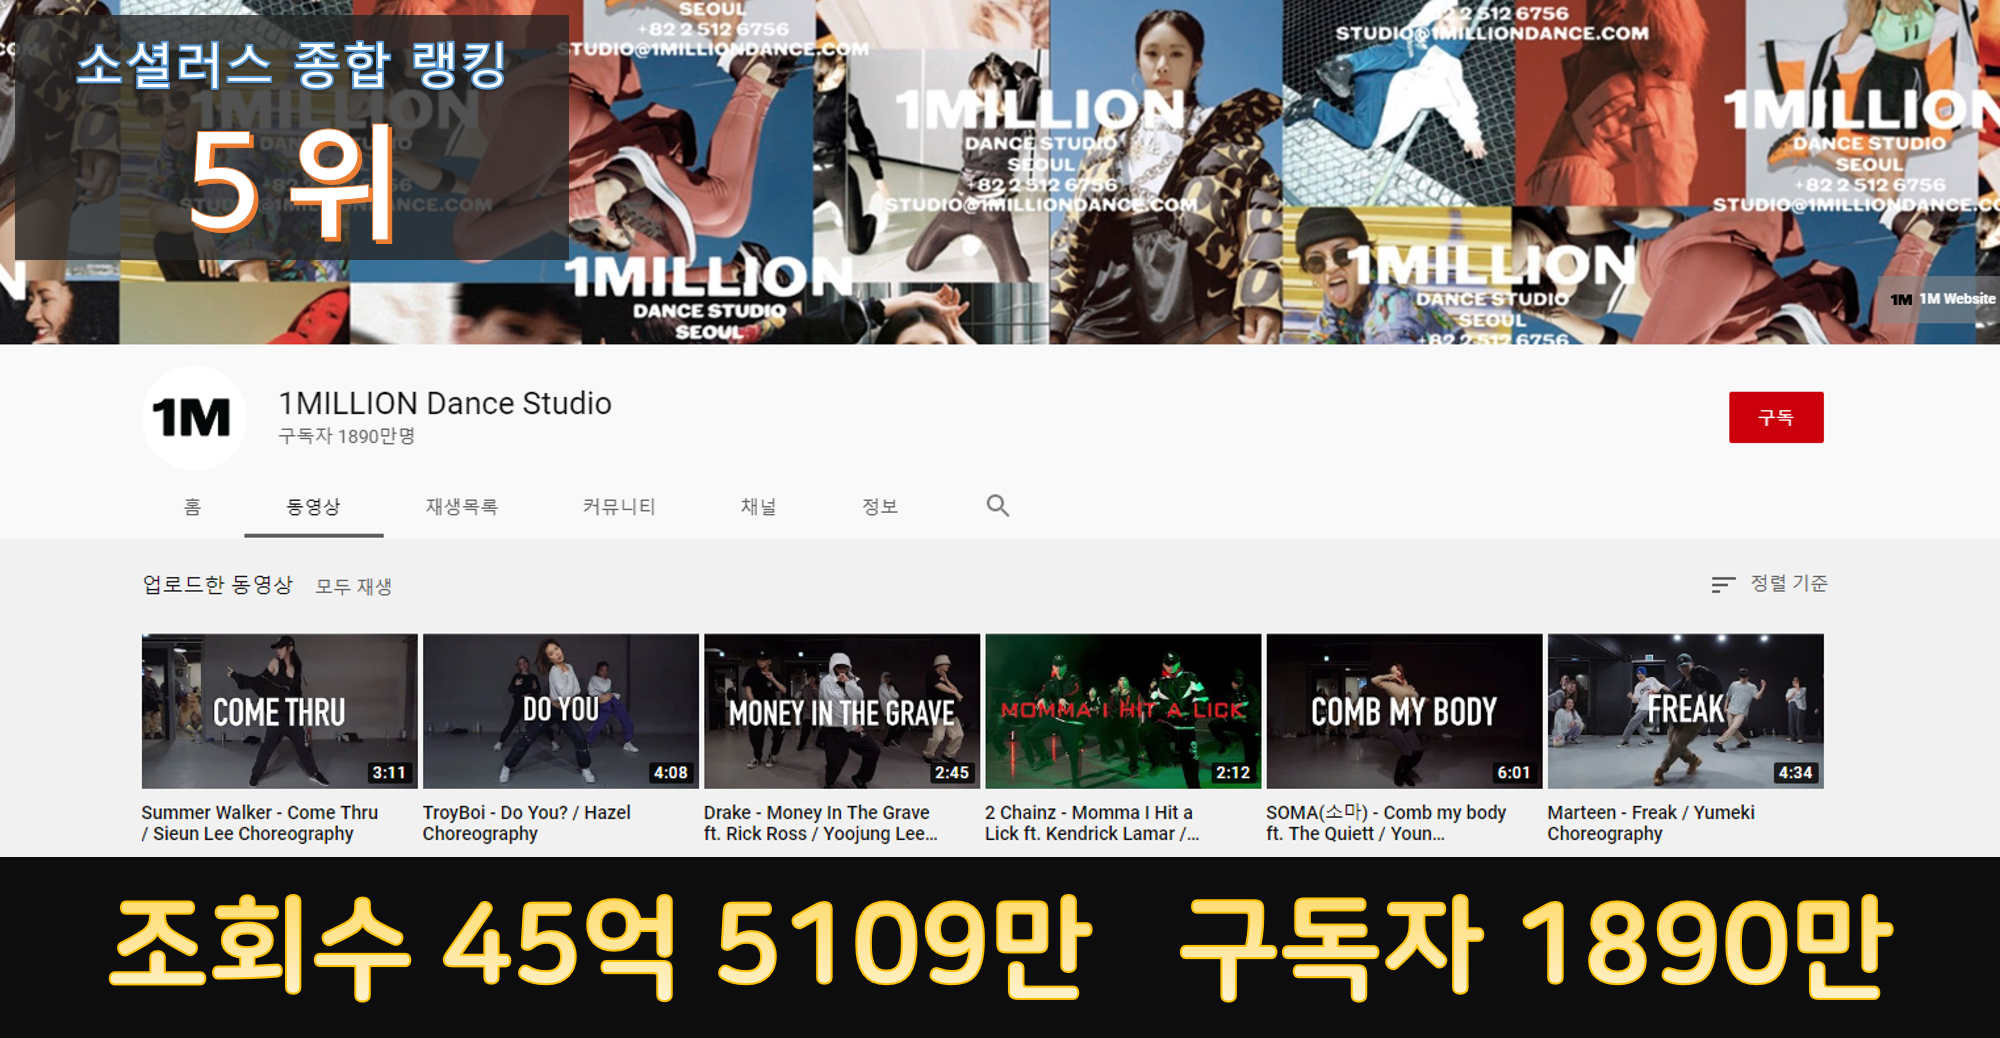
Task: Click the 3:11 duration badge
Action: coord(389,772)
